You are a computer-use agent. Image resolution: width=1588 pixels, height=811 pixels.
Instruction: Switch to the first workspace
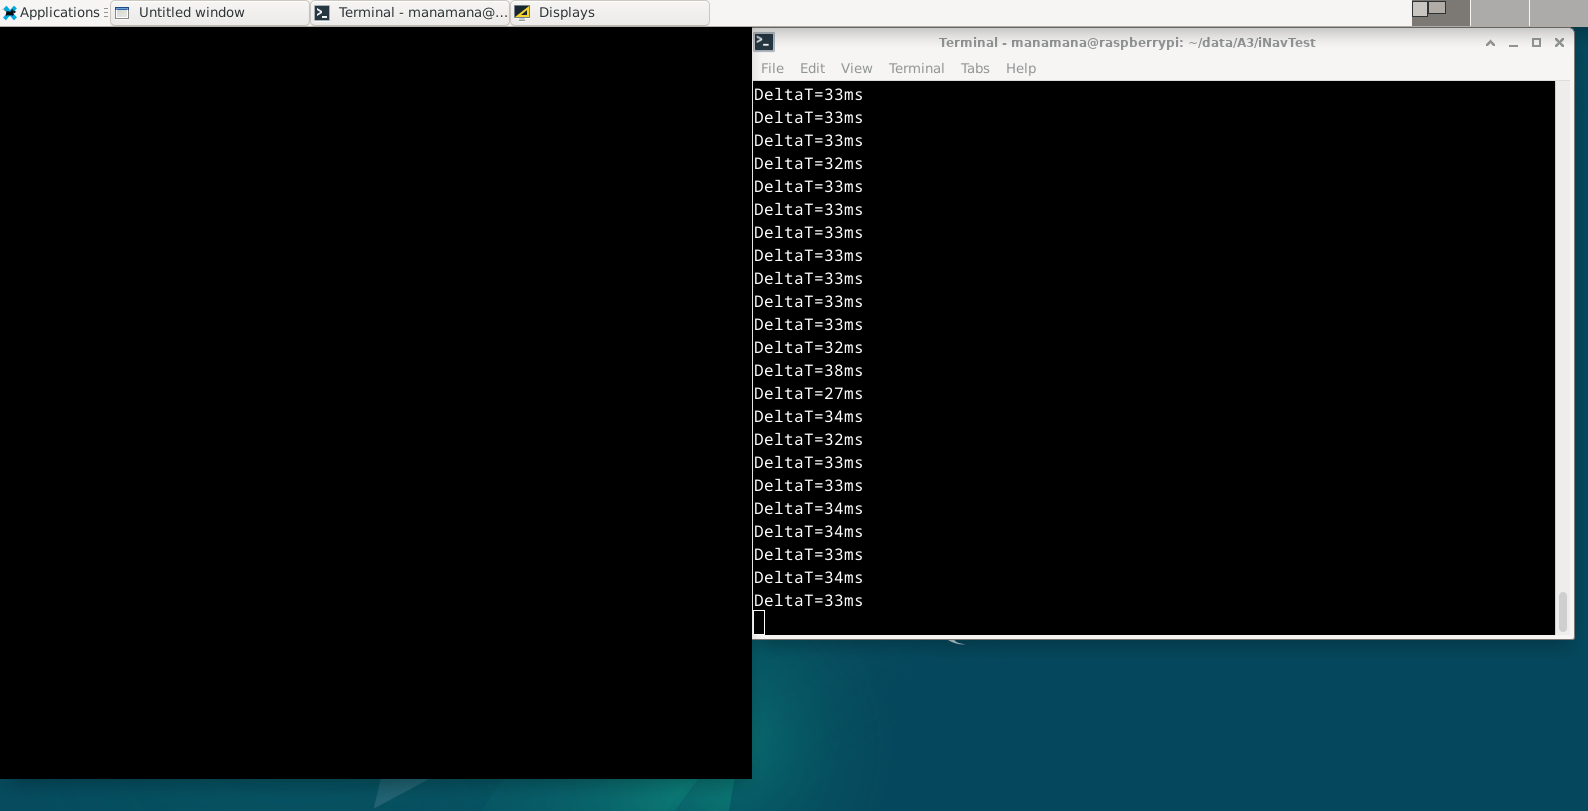click(1440, 13)
